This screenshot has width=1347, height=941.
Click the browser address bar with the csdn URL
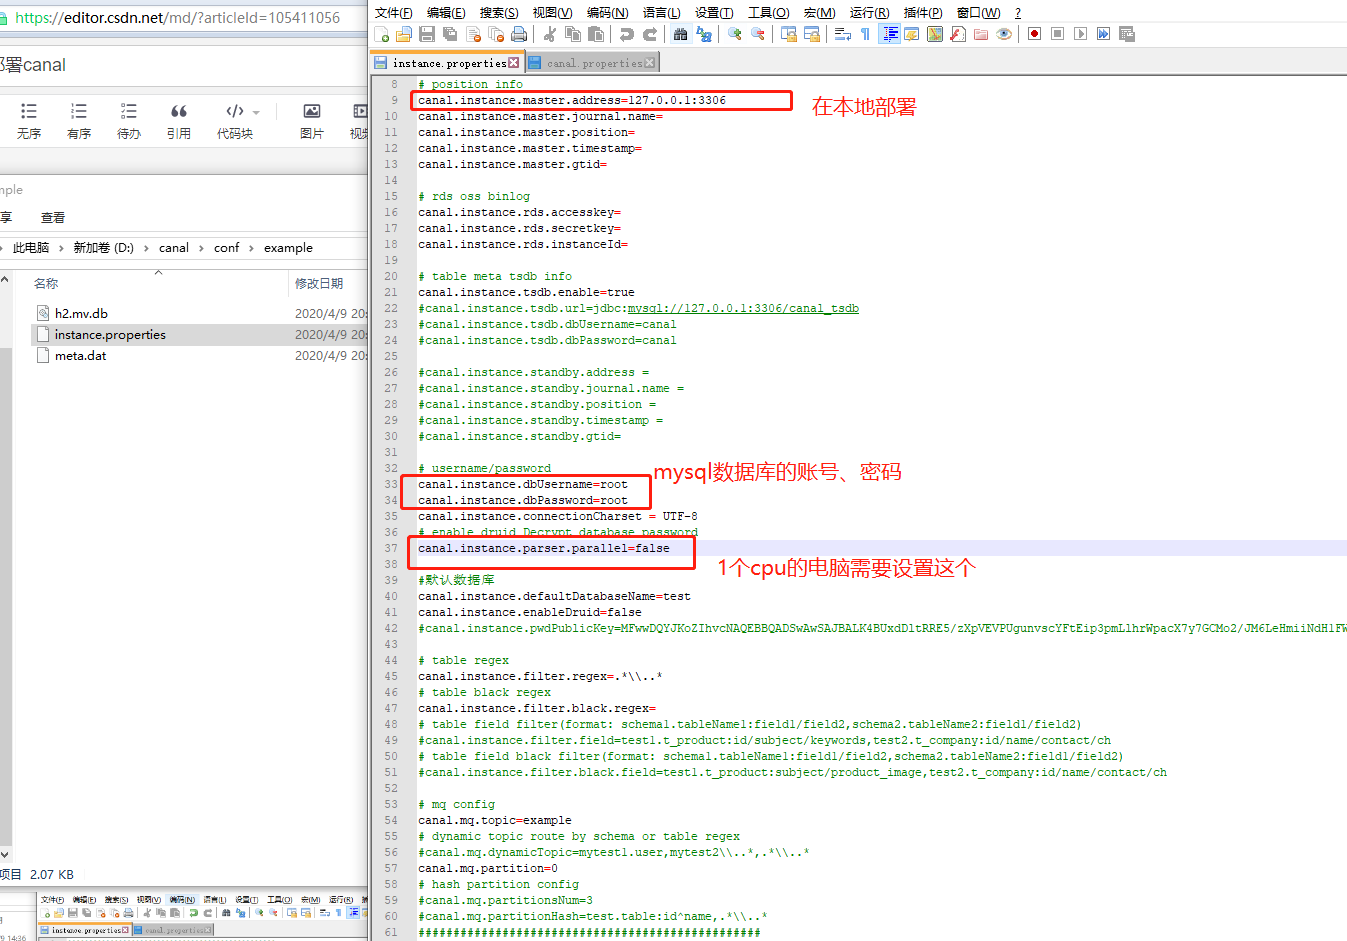click(178, 18)
